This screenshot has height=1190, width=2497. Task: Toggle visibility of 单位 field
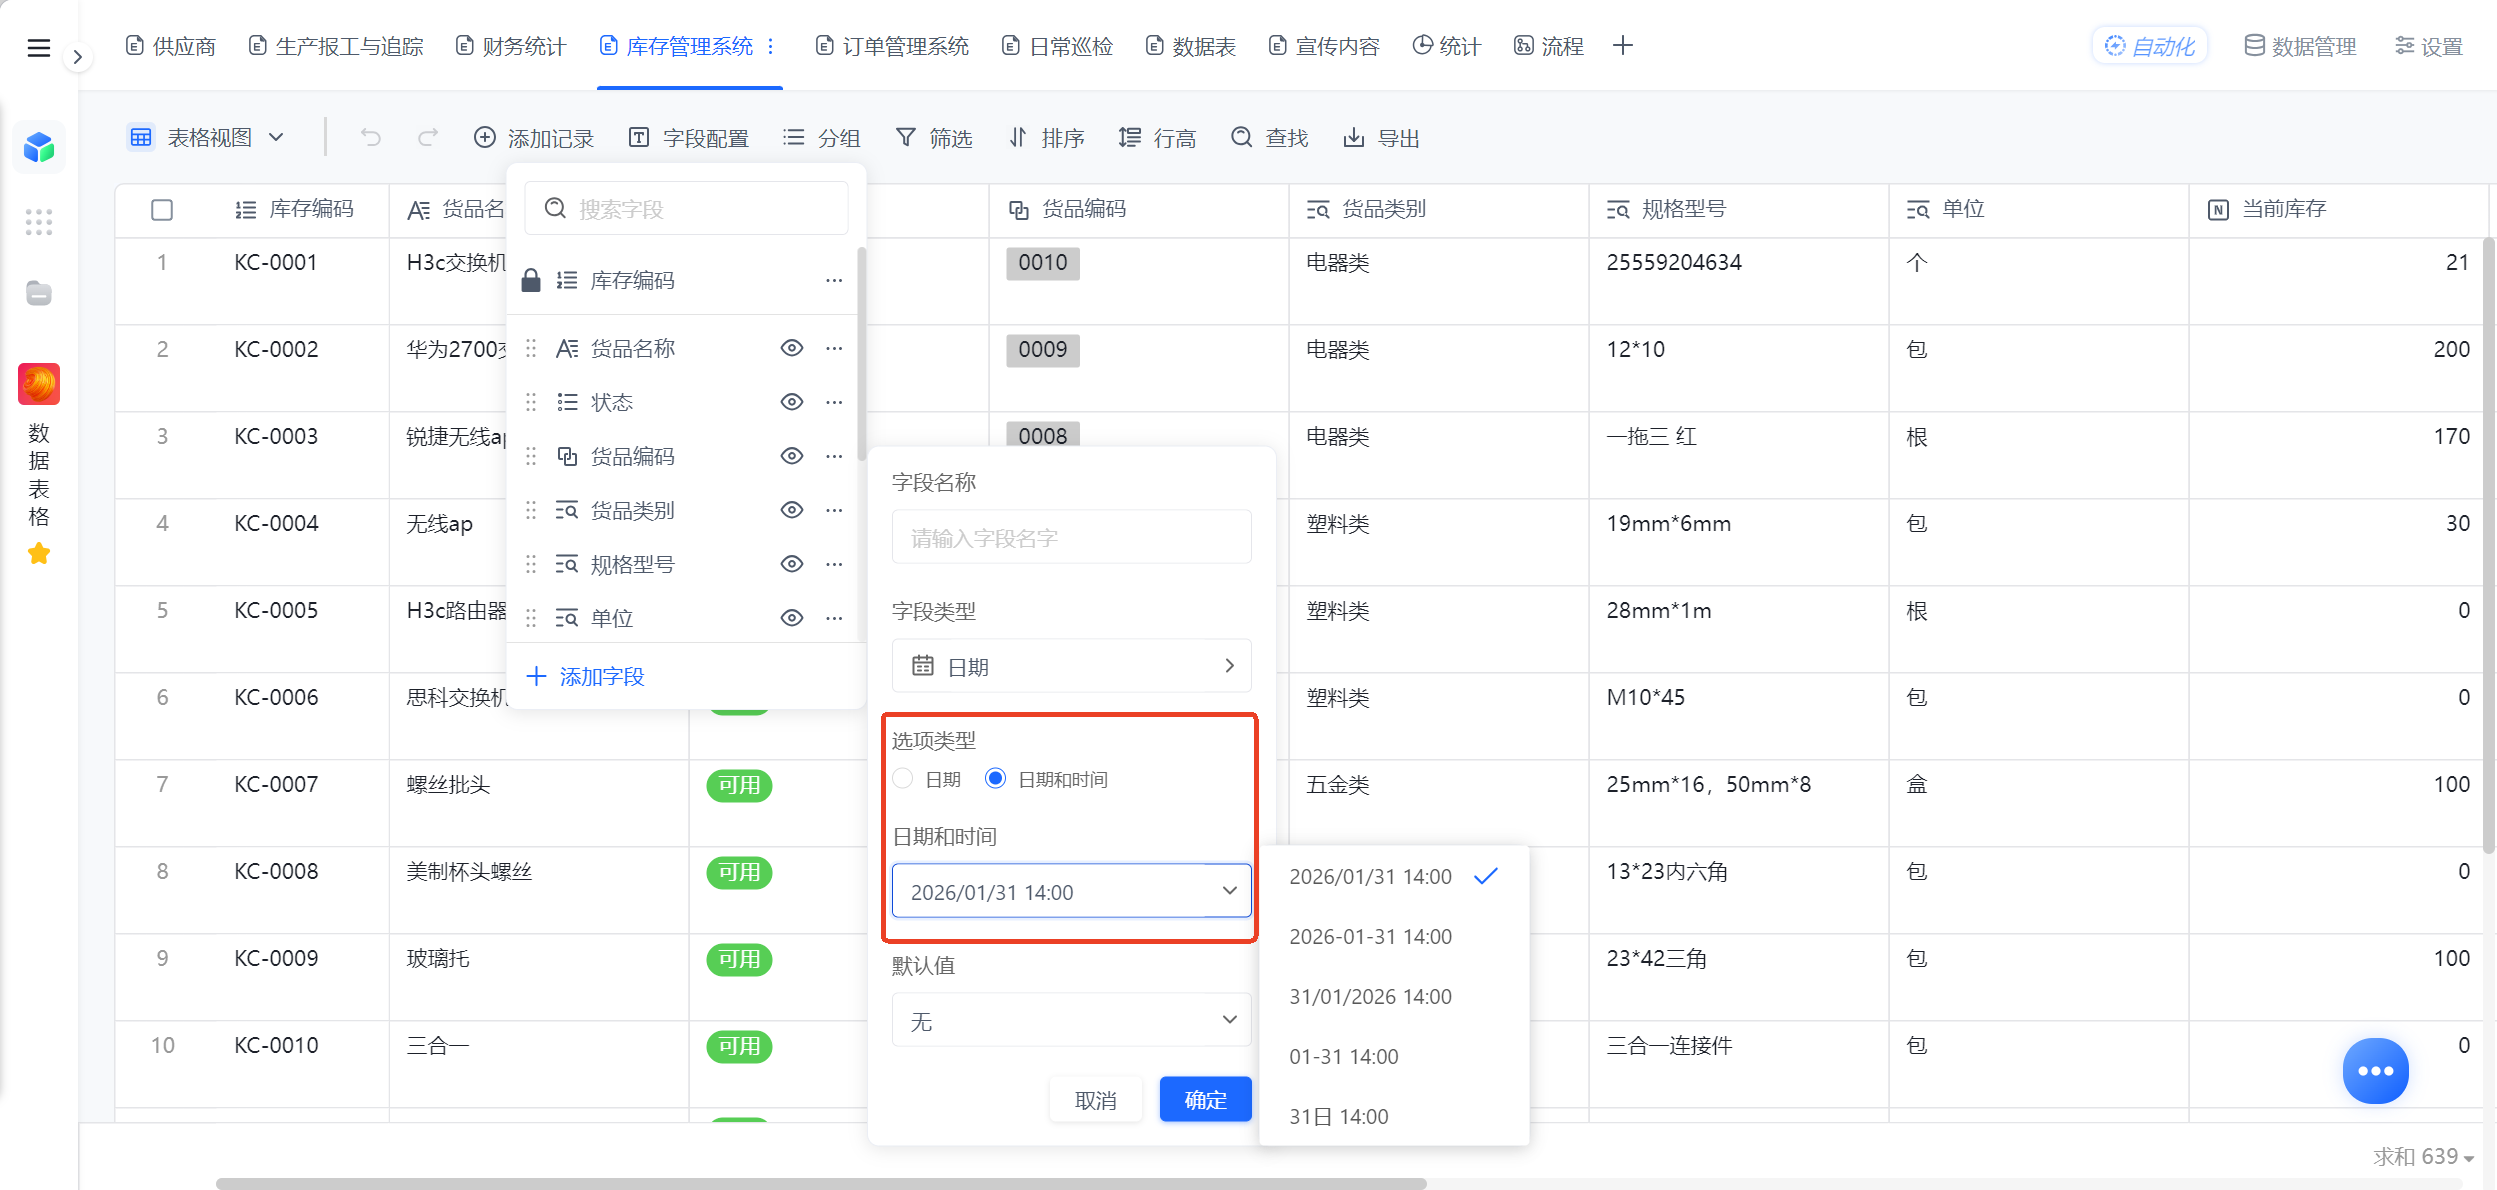792,618
